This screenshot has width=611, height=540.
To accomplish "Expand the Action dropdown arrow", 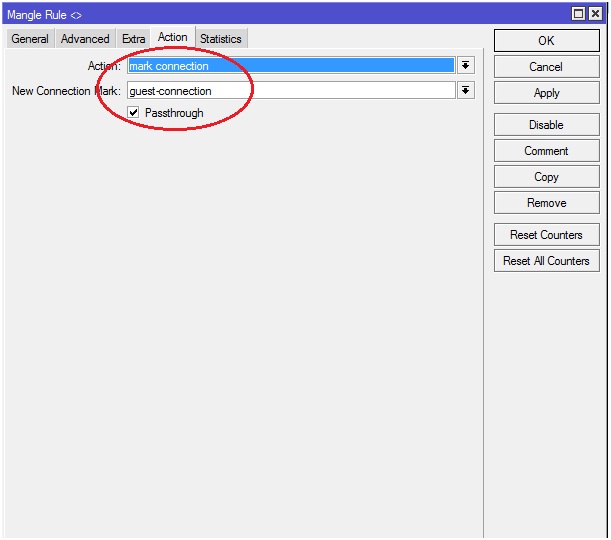I will [x=465, y=66].
